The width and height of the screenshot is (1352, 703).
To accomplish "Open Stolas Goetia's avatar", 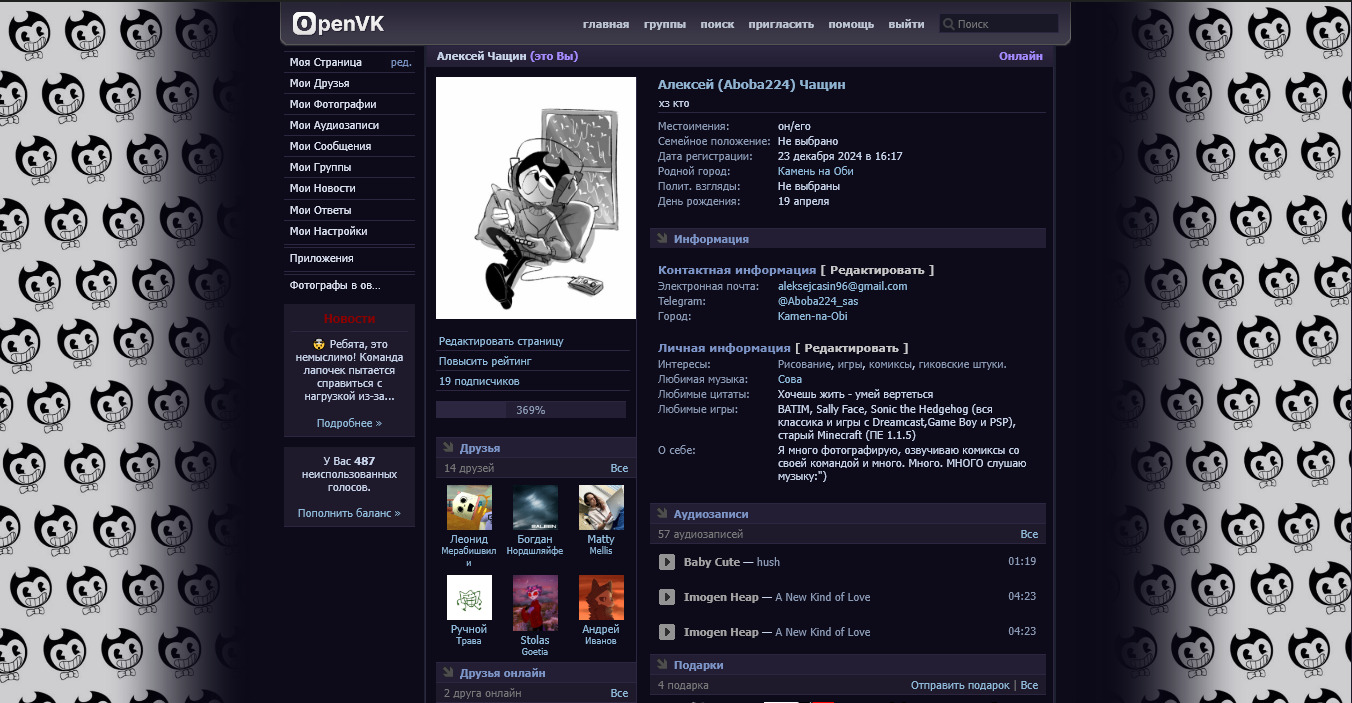I will (535, 602).
